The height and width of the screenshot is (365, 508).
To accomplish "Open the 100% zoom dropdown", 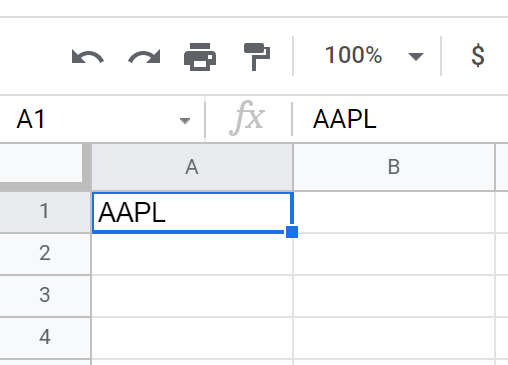I will tap(373, 56).
